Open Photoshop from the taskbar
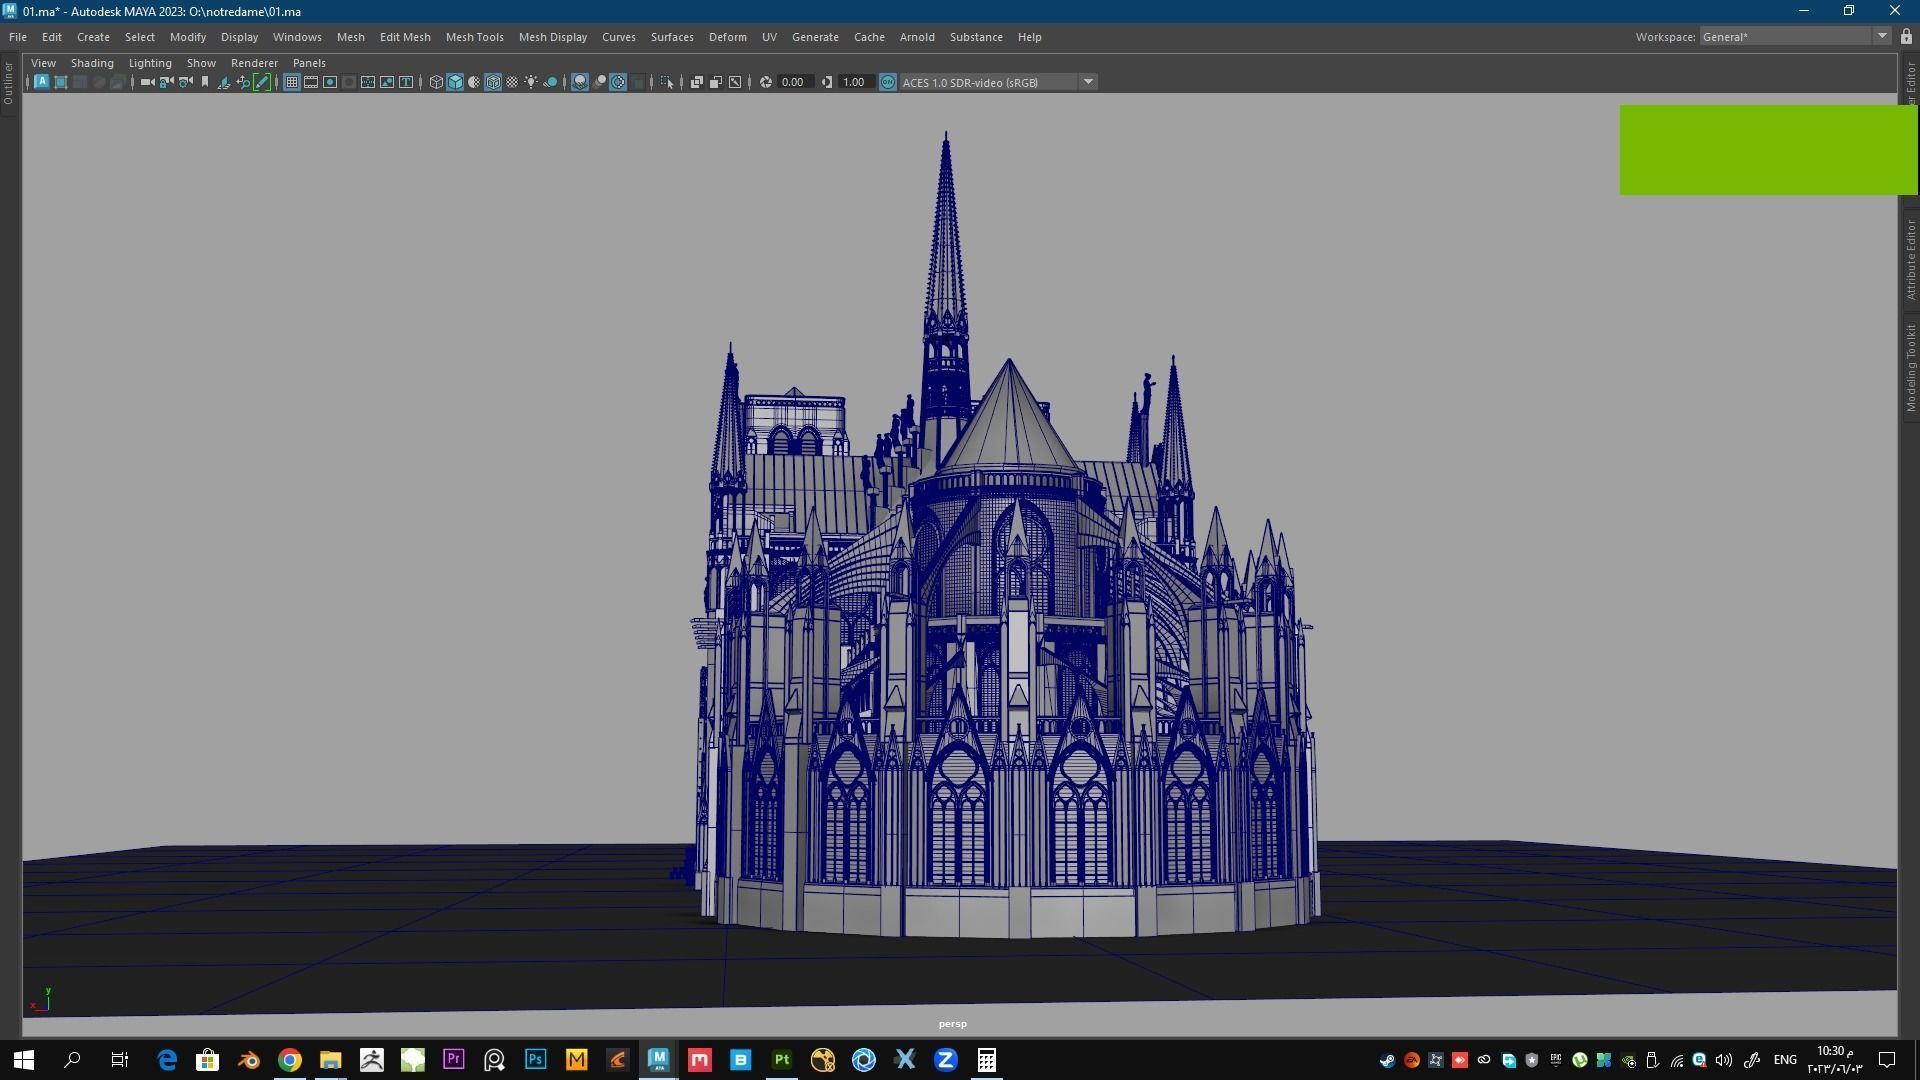The width and height of the screenshot is (1920, 1080). [535, 1060]
